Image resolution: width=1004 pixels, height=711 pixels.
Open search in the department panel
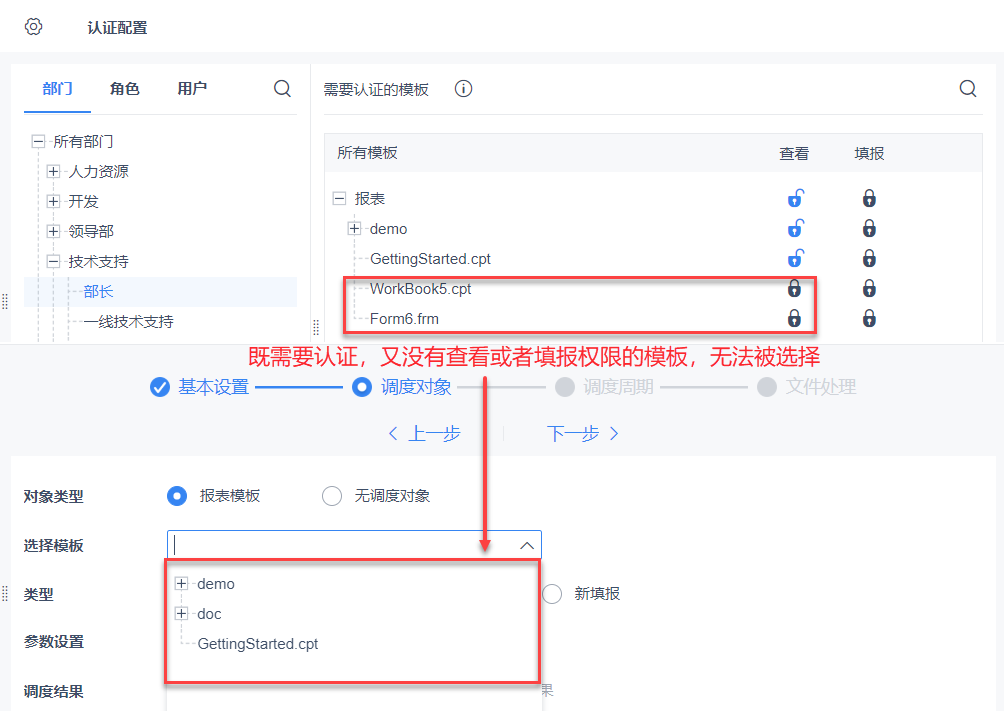(282, 88)
